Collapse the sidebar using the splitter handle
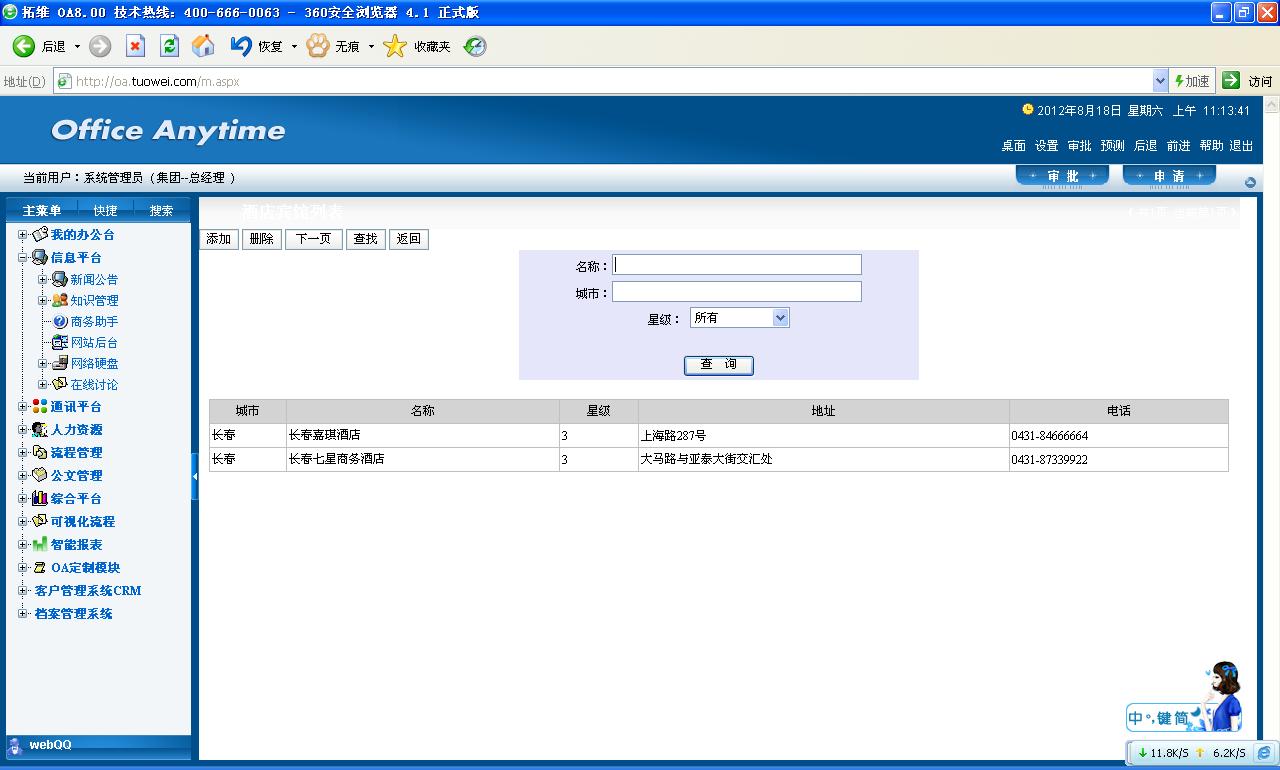This screenshot has height=770, width=1280. [195, 477]
